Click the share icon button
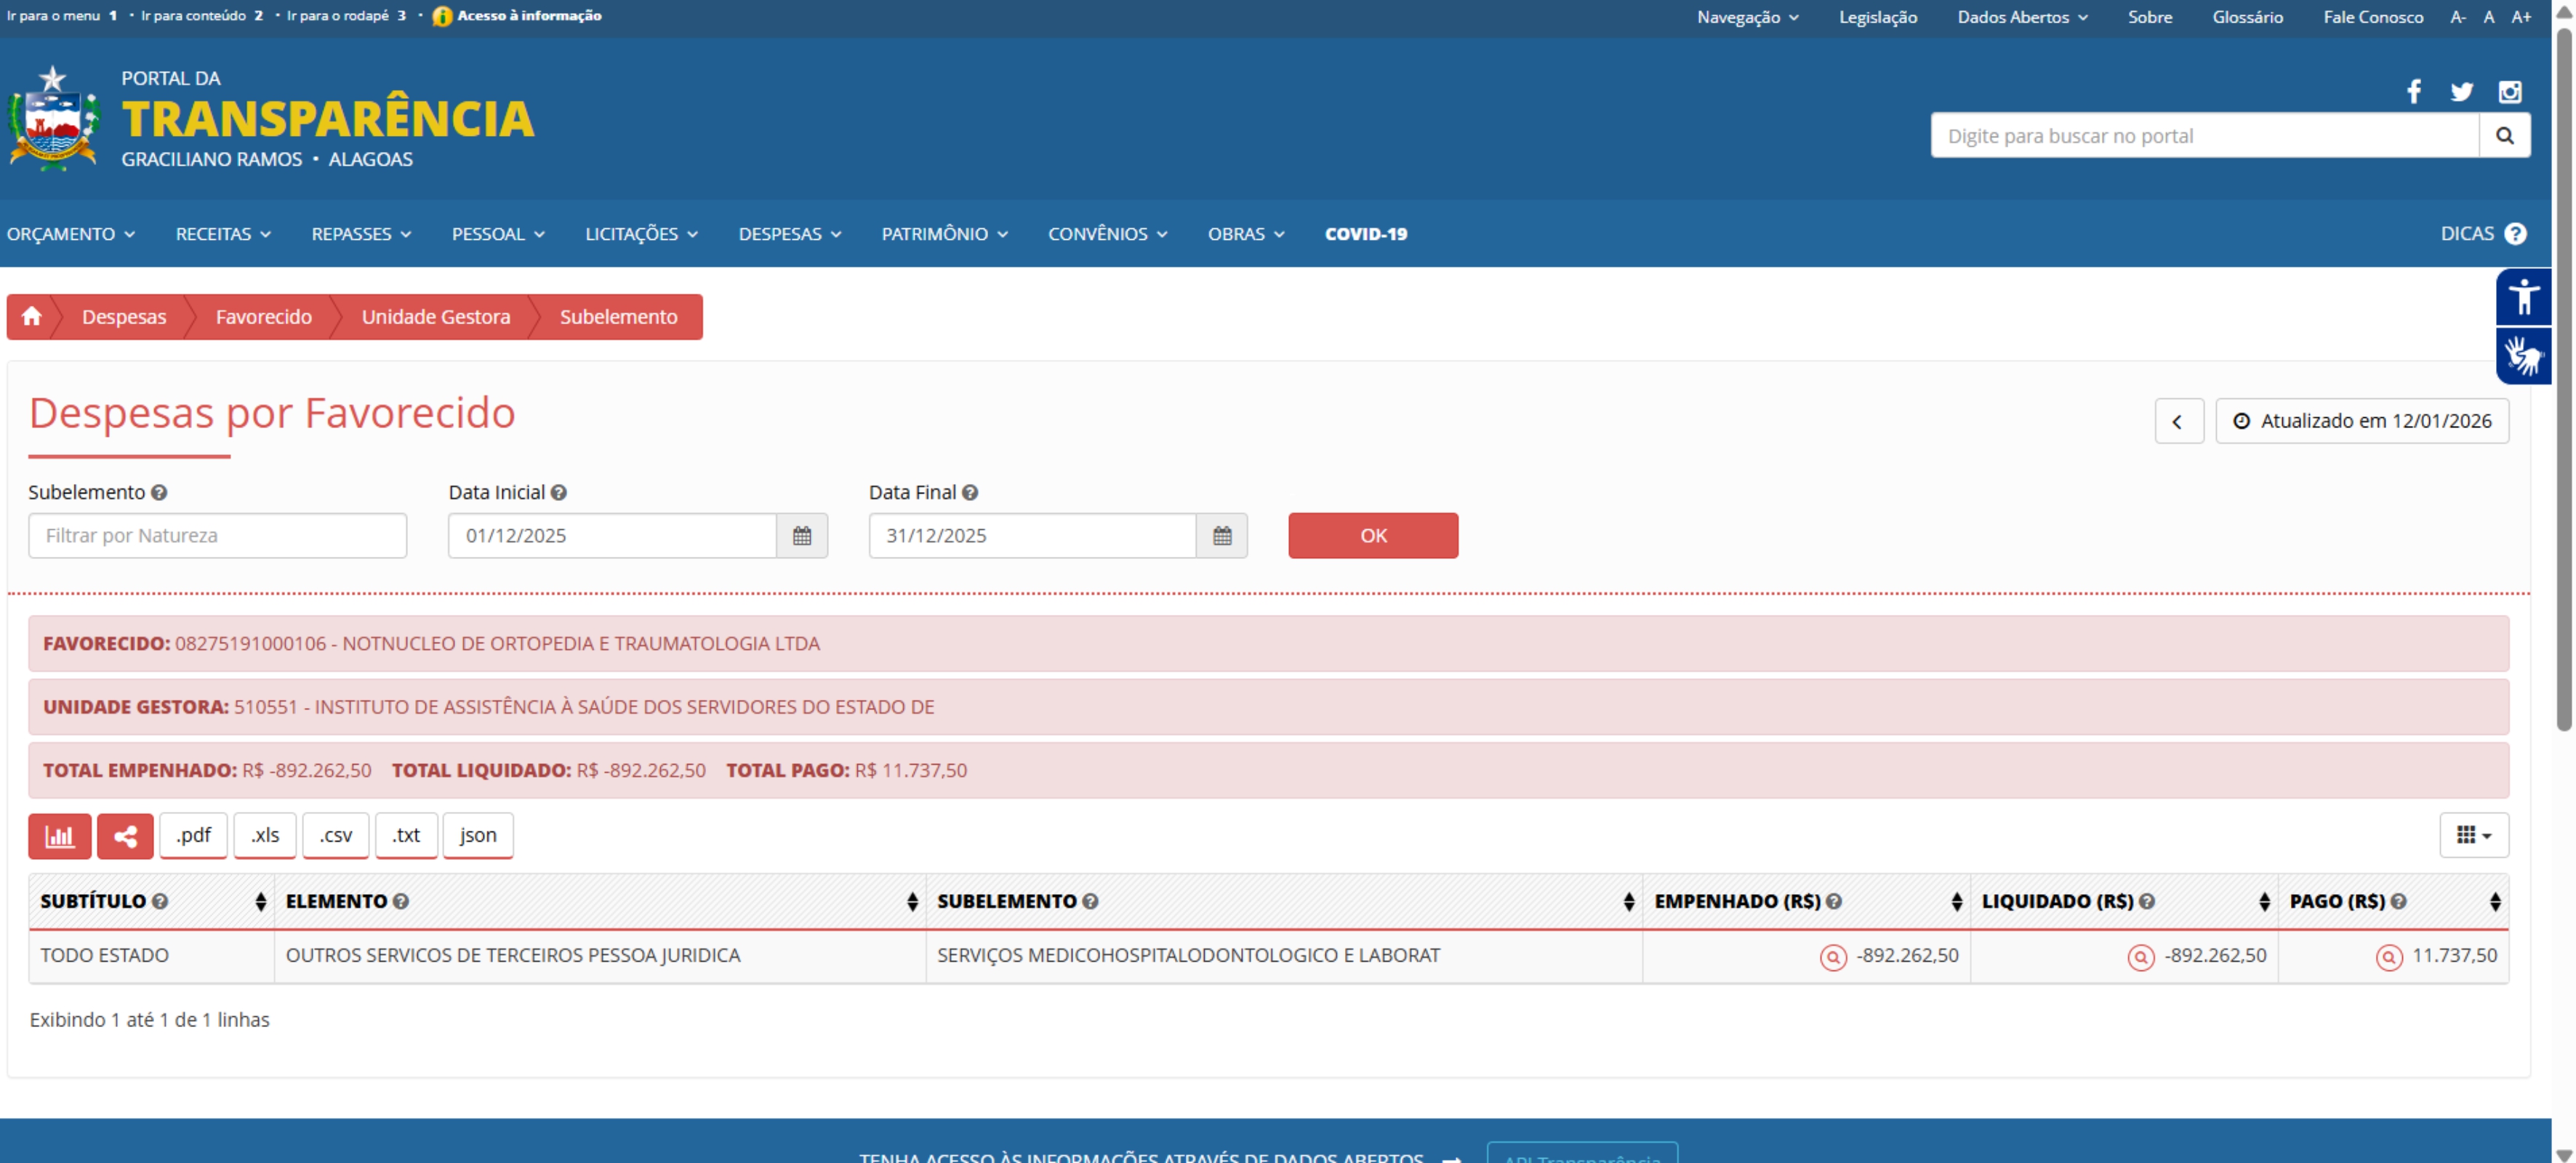 pos(125,835)
